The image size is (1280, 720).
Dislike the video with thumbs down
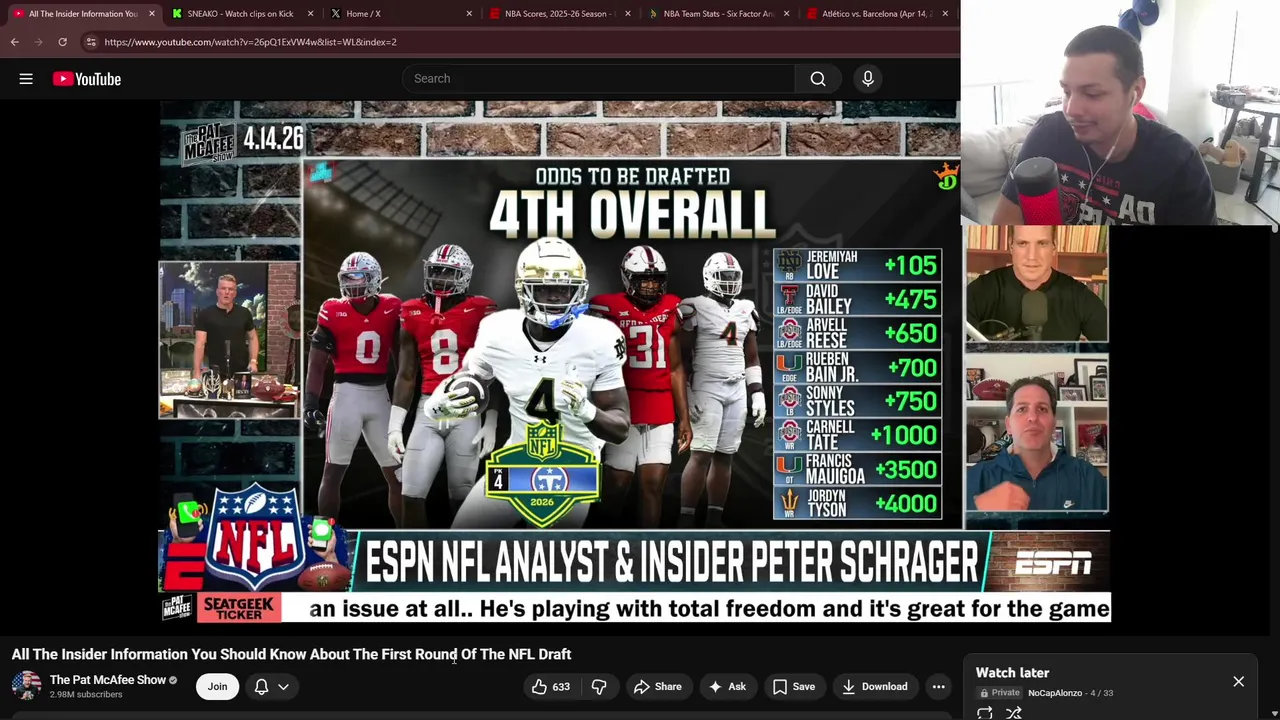click(x=599, y=687)
